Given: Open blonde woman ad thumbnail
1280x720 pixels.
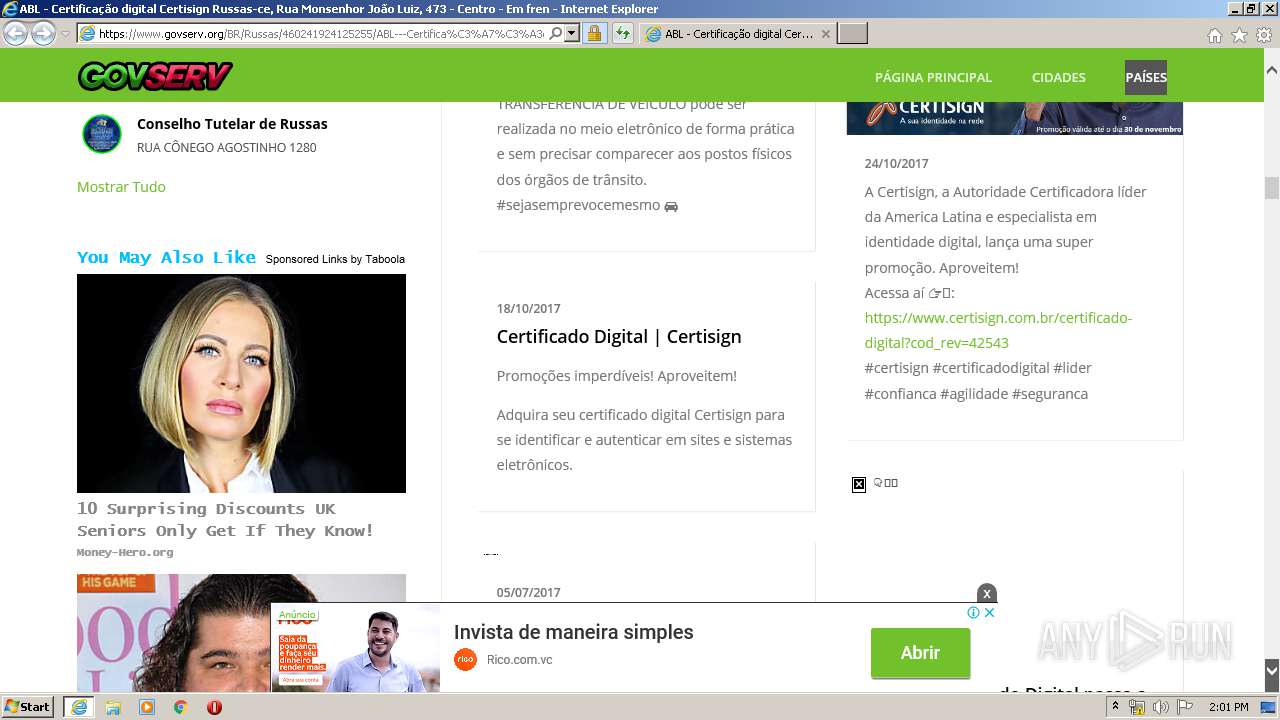Looking at the screenshot, I should click(x=241, y=383).
